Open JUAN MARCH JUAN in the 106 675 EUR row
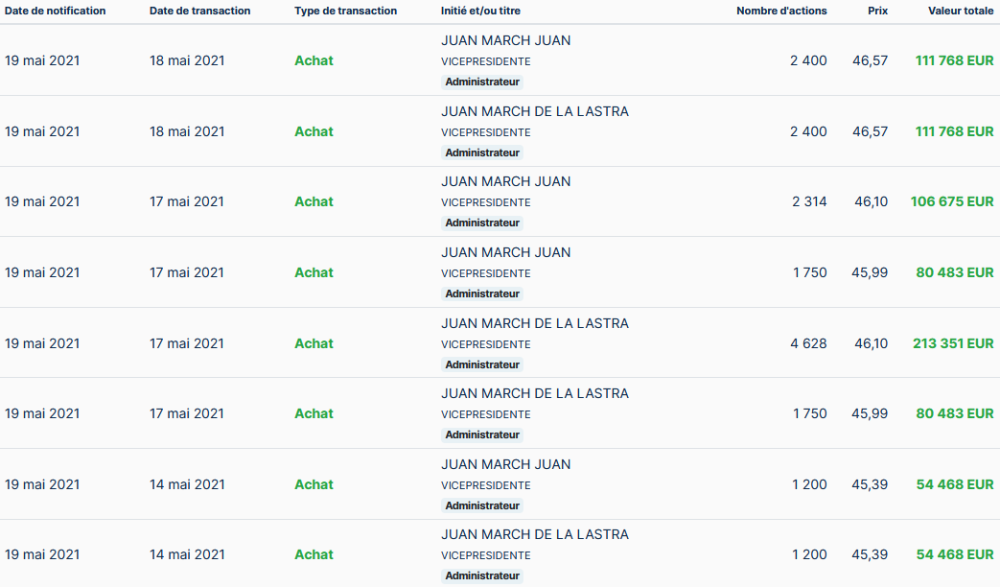The height and width of the screenshot is (587, 1000). (x=506, y=181)
